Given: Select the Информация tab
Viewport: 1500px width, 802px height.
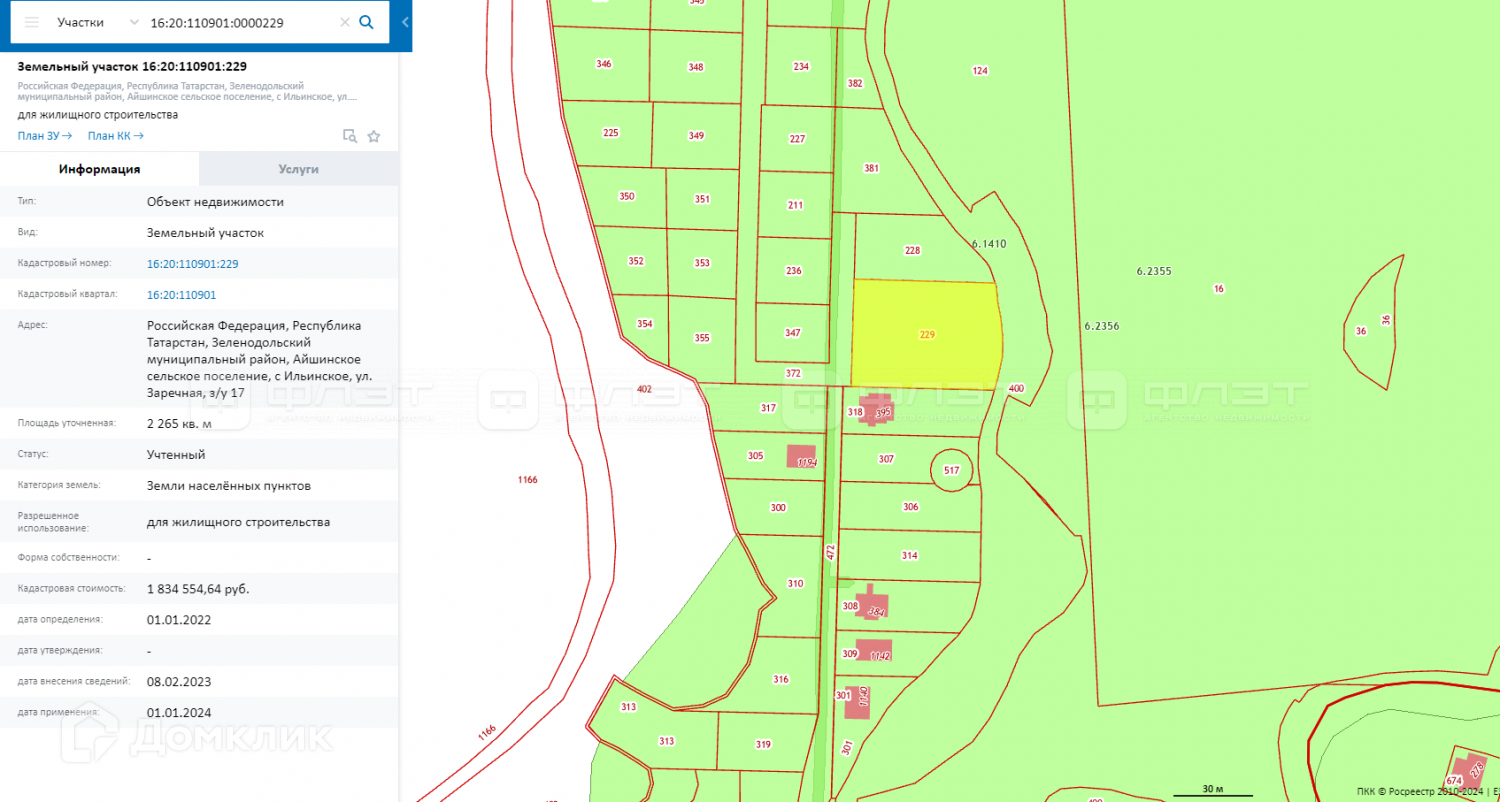Looking at the screenshot, I should click(x=99, y=169).
